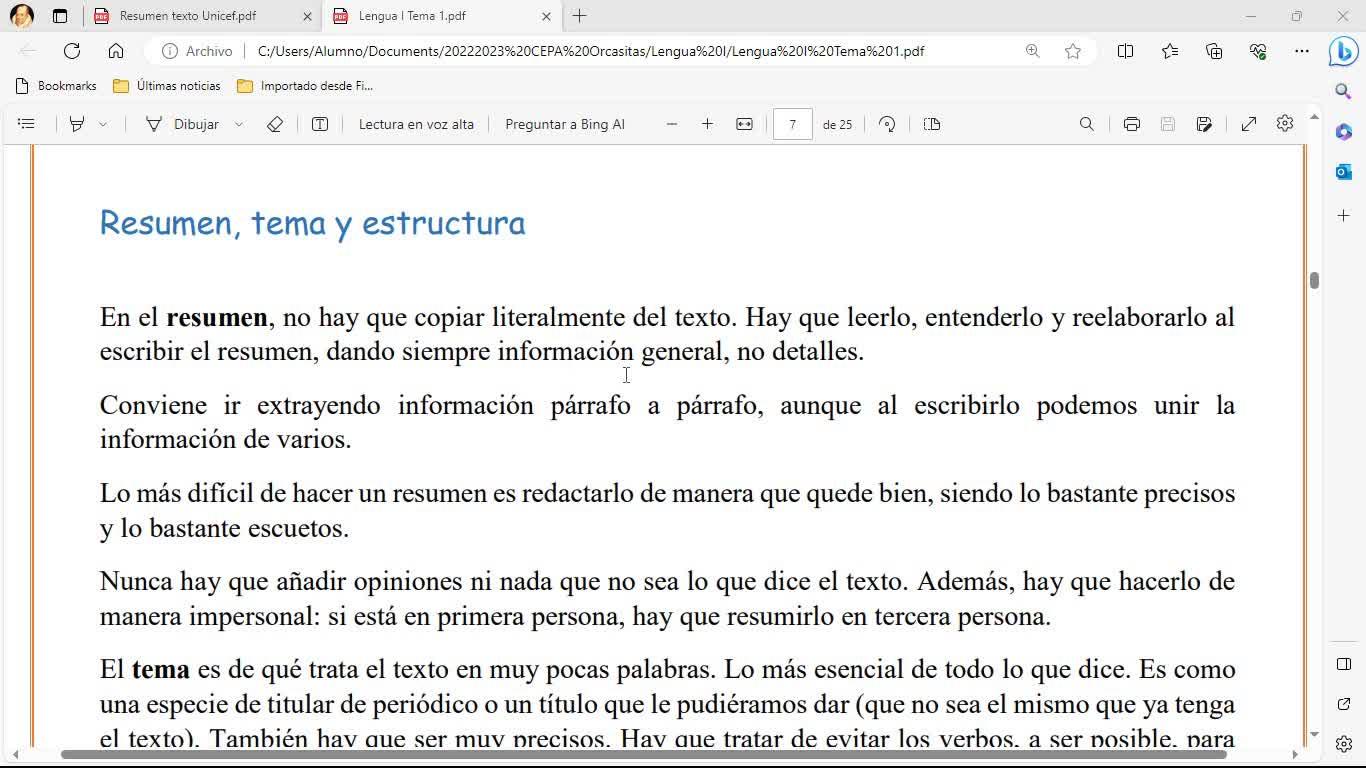The height and width of the screenshot is (768, 1366).
Task: Click the address bar file URL
Action: pyautogui.click(x=591, y=51)
